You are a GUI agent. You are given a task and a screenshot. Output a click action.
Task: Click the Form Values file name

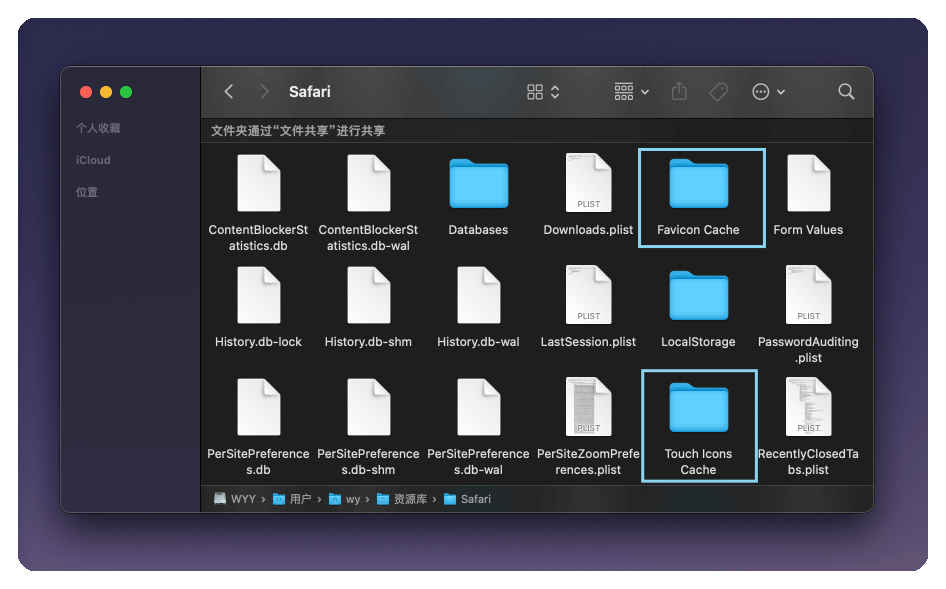(808, 230)
